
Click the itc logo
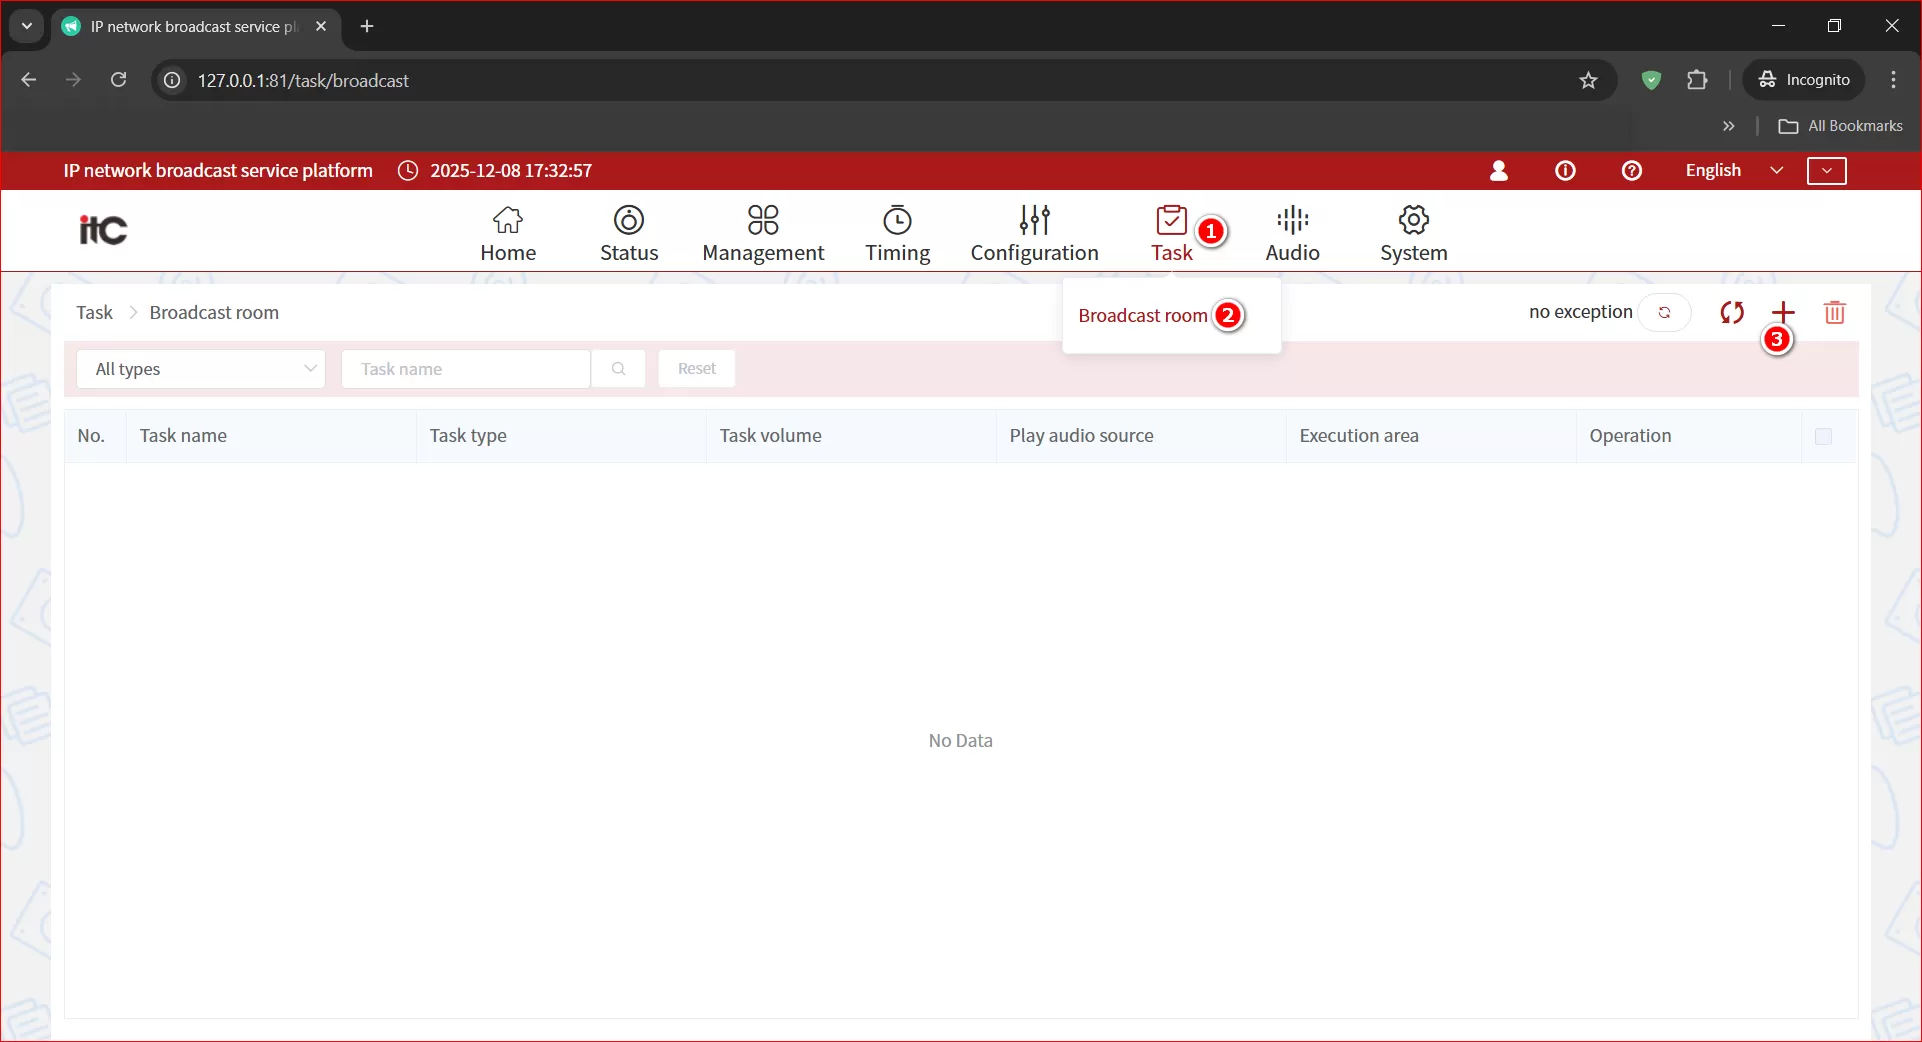point(103,230)
